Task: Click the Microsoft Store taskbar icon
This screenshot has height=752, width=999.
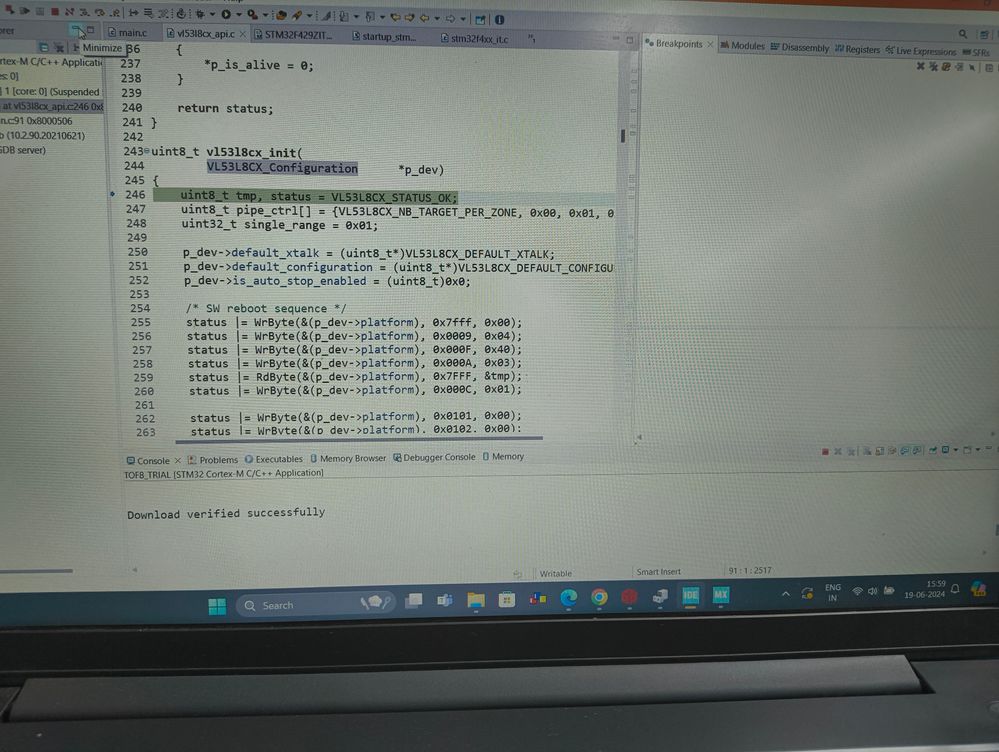Action: (507, 599)
